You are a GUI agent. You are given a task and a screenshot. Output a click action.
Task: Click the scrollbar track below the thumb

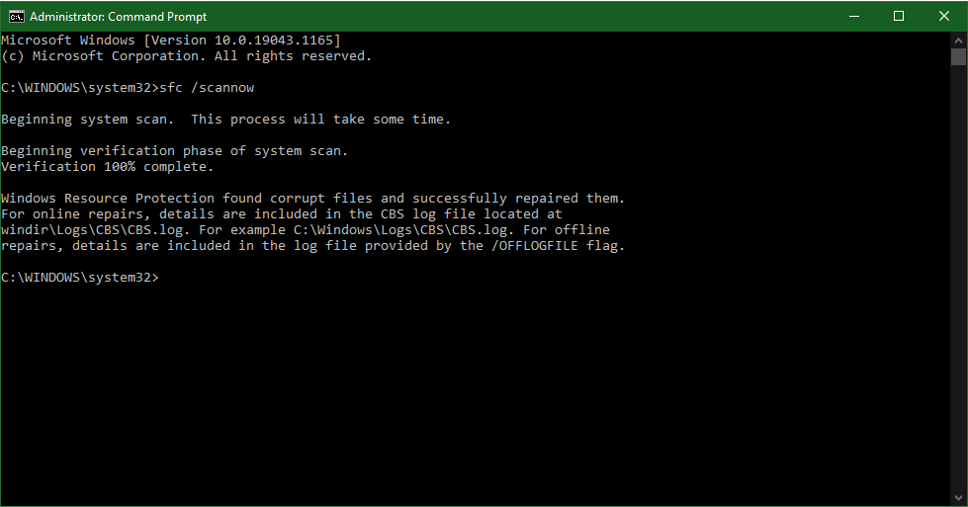tap(958, 278)
